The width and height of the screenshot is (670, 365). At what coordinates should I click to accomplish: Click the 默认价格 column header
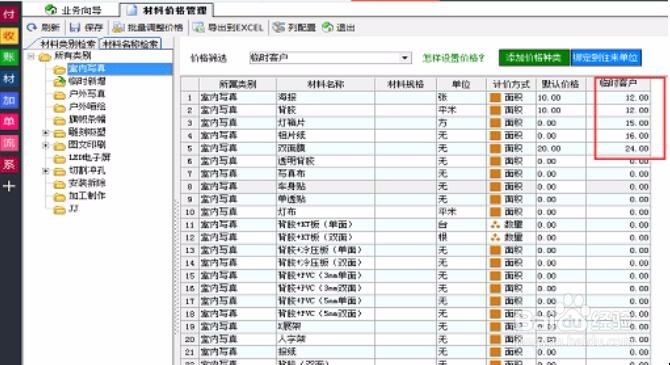[561, 84]
